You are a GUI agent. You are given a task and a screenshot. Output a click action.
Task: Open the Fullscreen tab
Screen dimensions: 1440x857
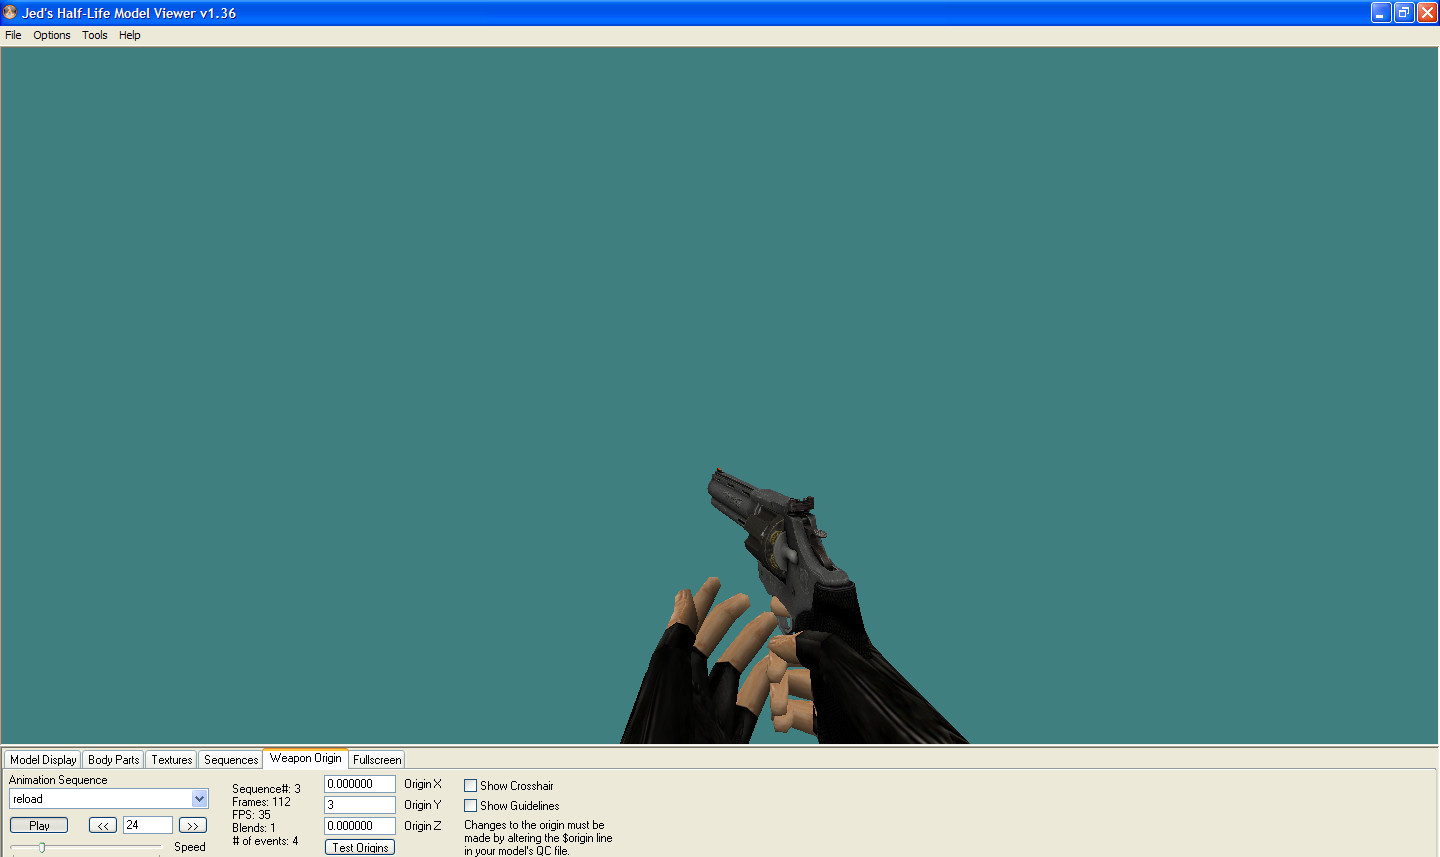coord(376,759)
